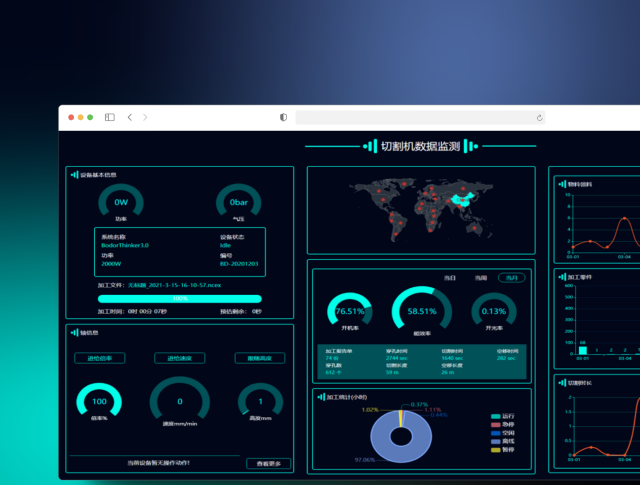Viewport: 640px width, 485px height.
Task: Go forward with the browser arrow
Action: click(145, 118)
